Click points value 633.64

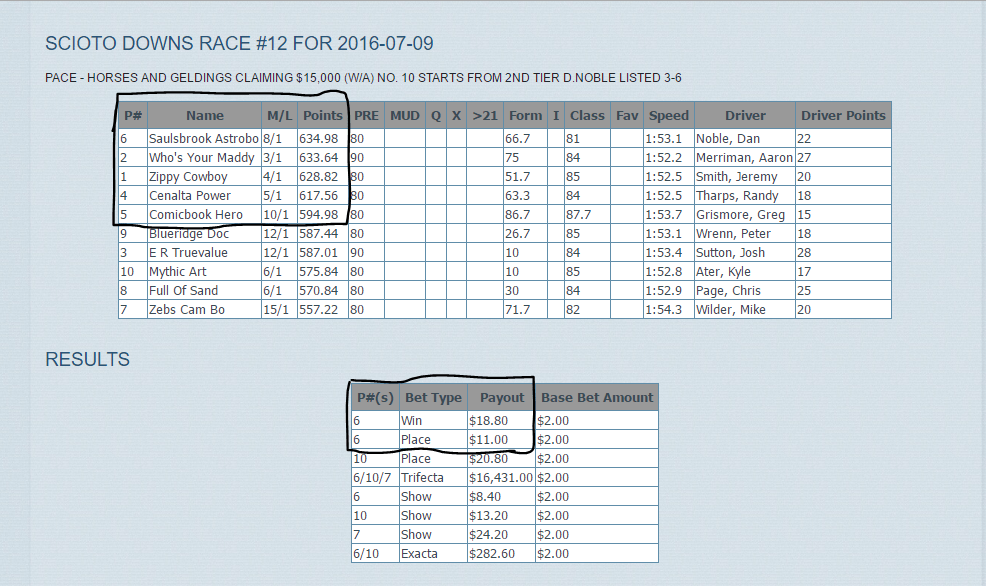click(x=319, y=157)
